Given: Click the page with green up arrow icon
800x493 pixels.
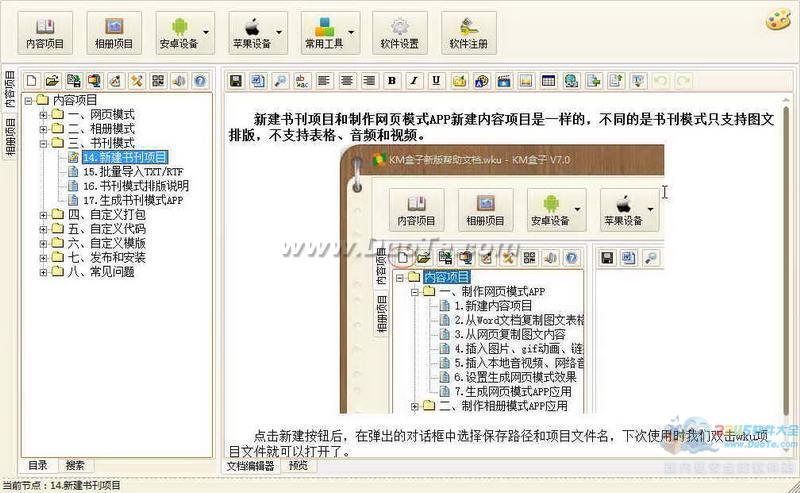Looking at the screenshot, I should [616, 81].
